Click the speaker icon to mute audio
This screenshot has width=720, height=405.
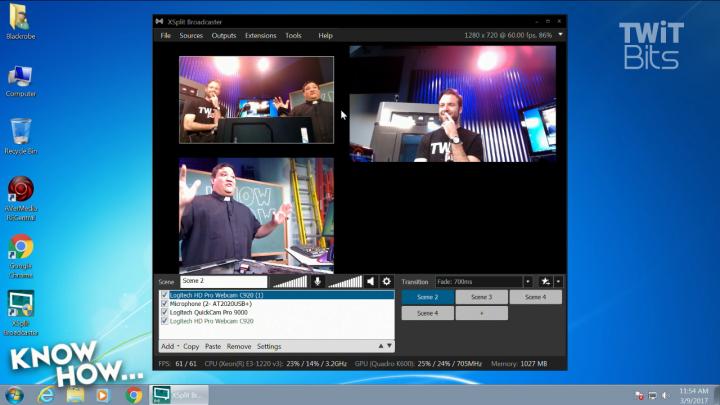[370, 282]
